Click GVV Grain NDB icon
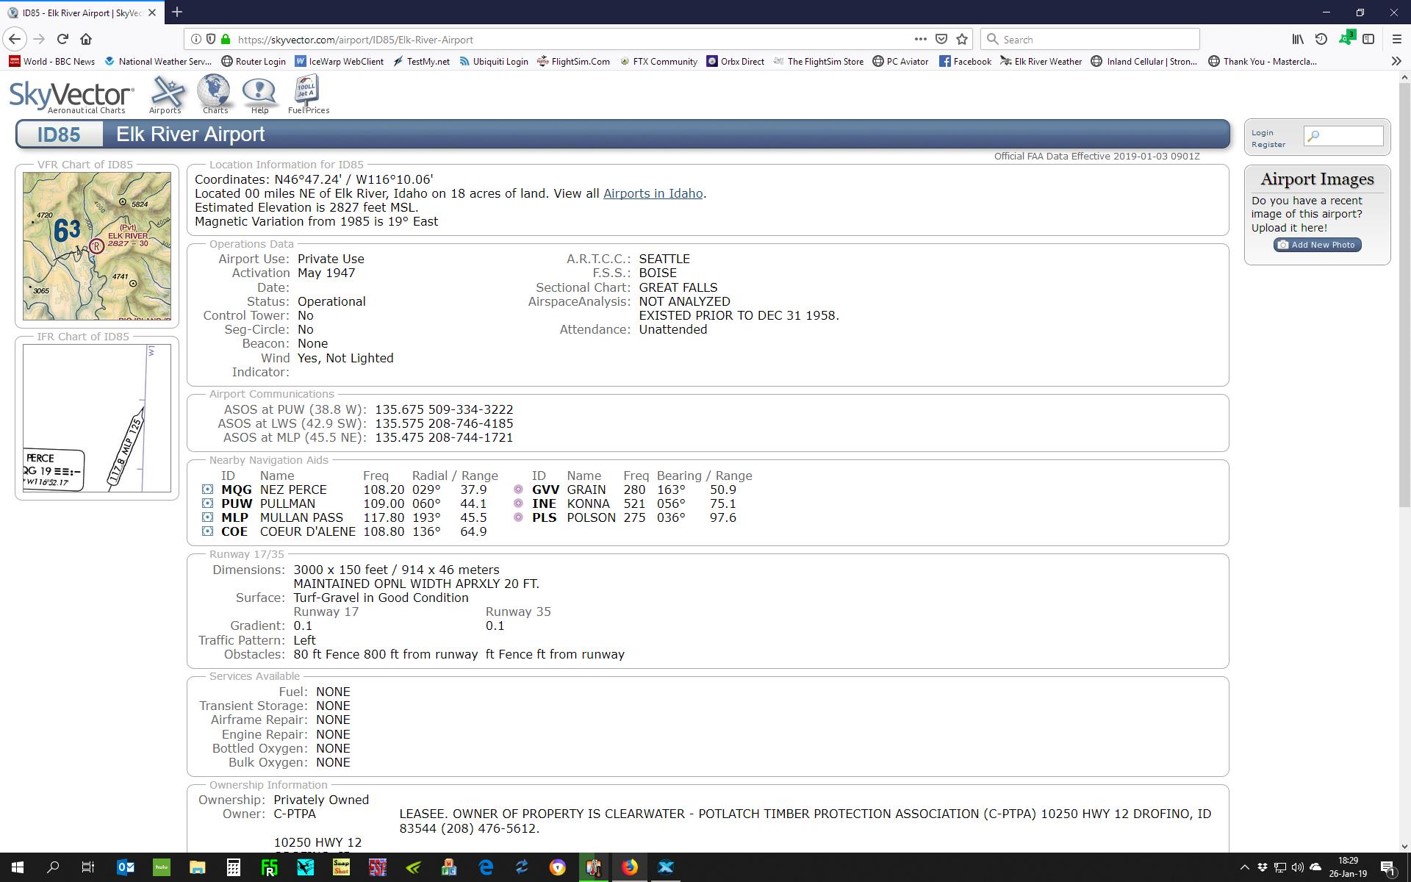1411x882 pixels. [x=518, y=490]
